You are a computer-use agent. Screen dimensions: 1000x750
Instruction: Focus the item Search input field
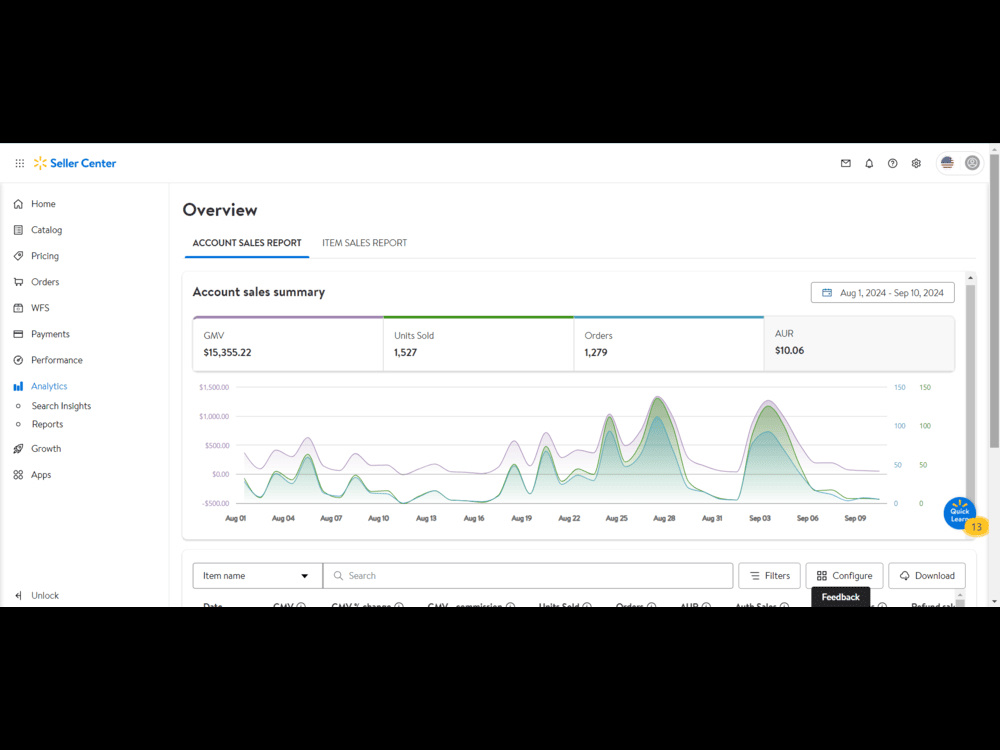(x=528, y=576)
